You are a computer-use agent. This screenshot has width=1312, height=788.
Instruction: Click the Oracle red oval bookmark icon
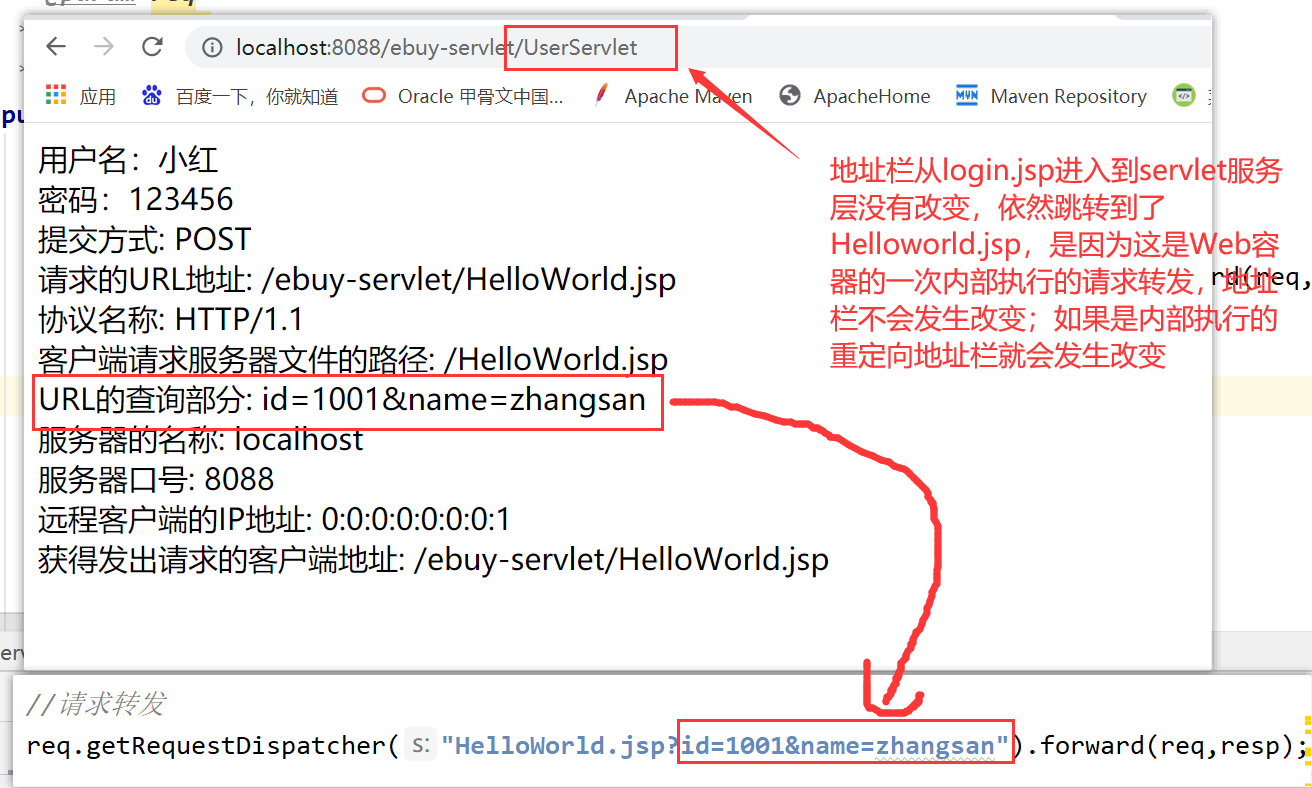click(x=374, y=96)
